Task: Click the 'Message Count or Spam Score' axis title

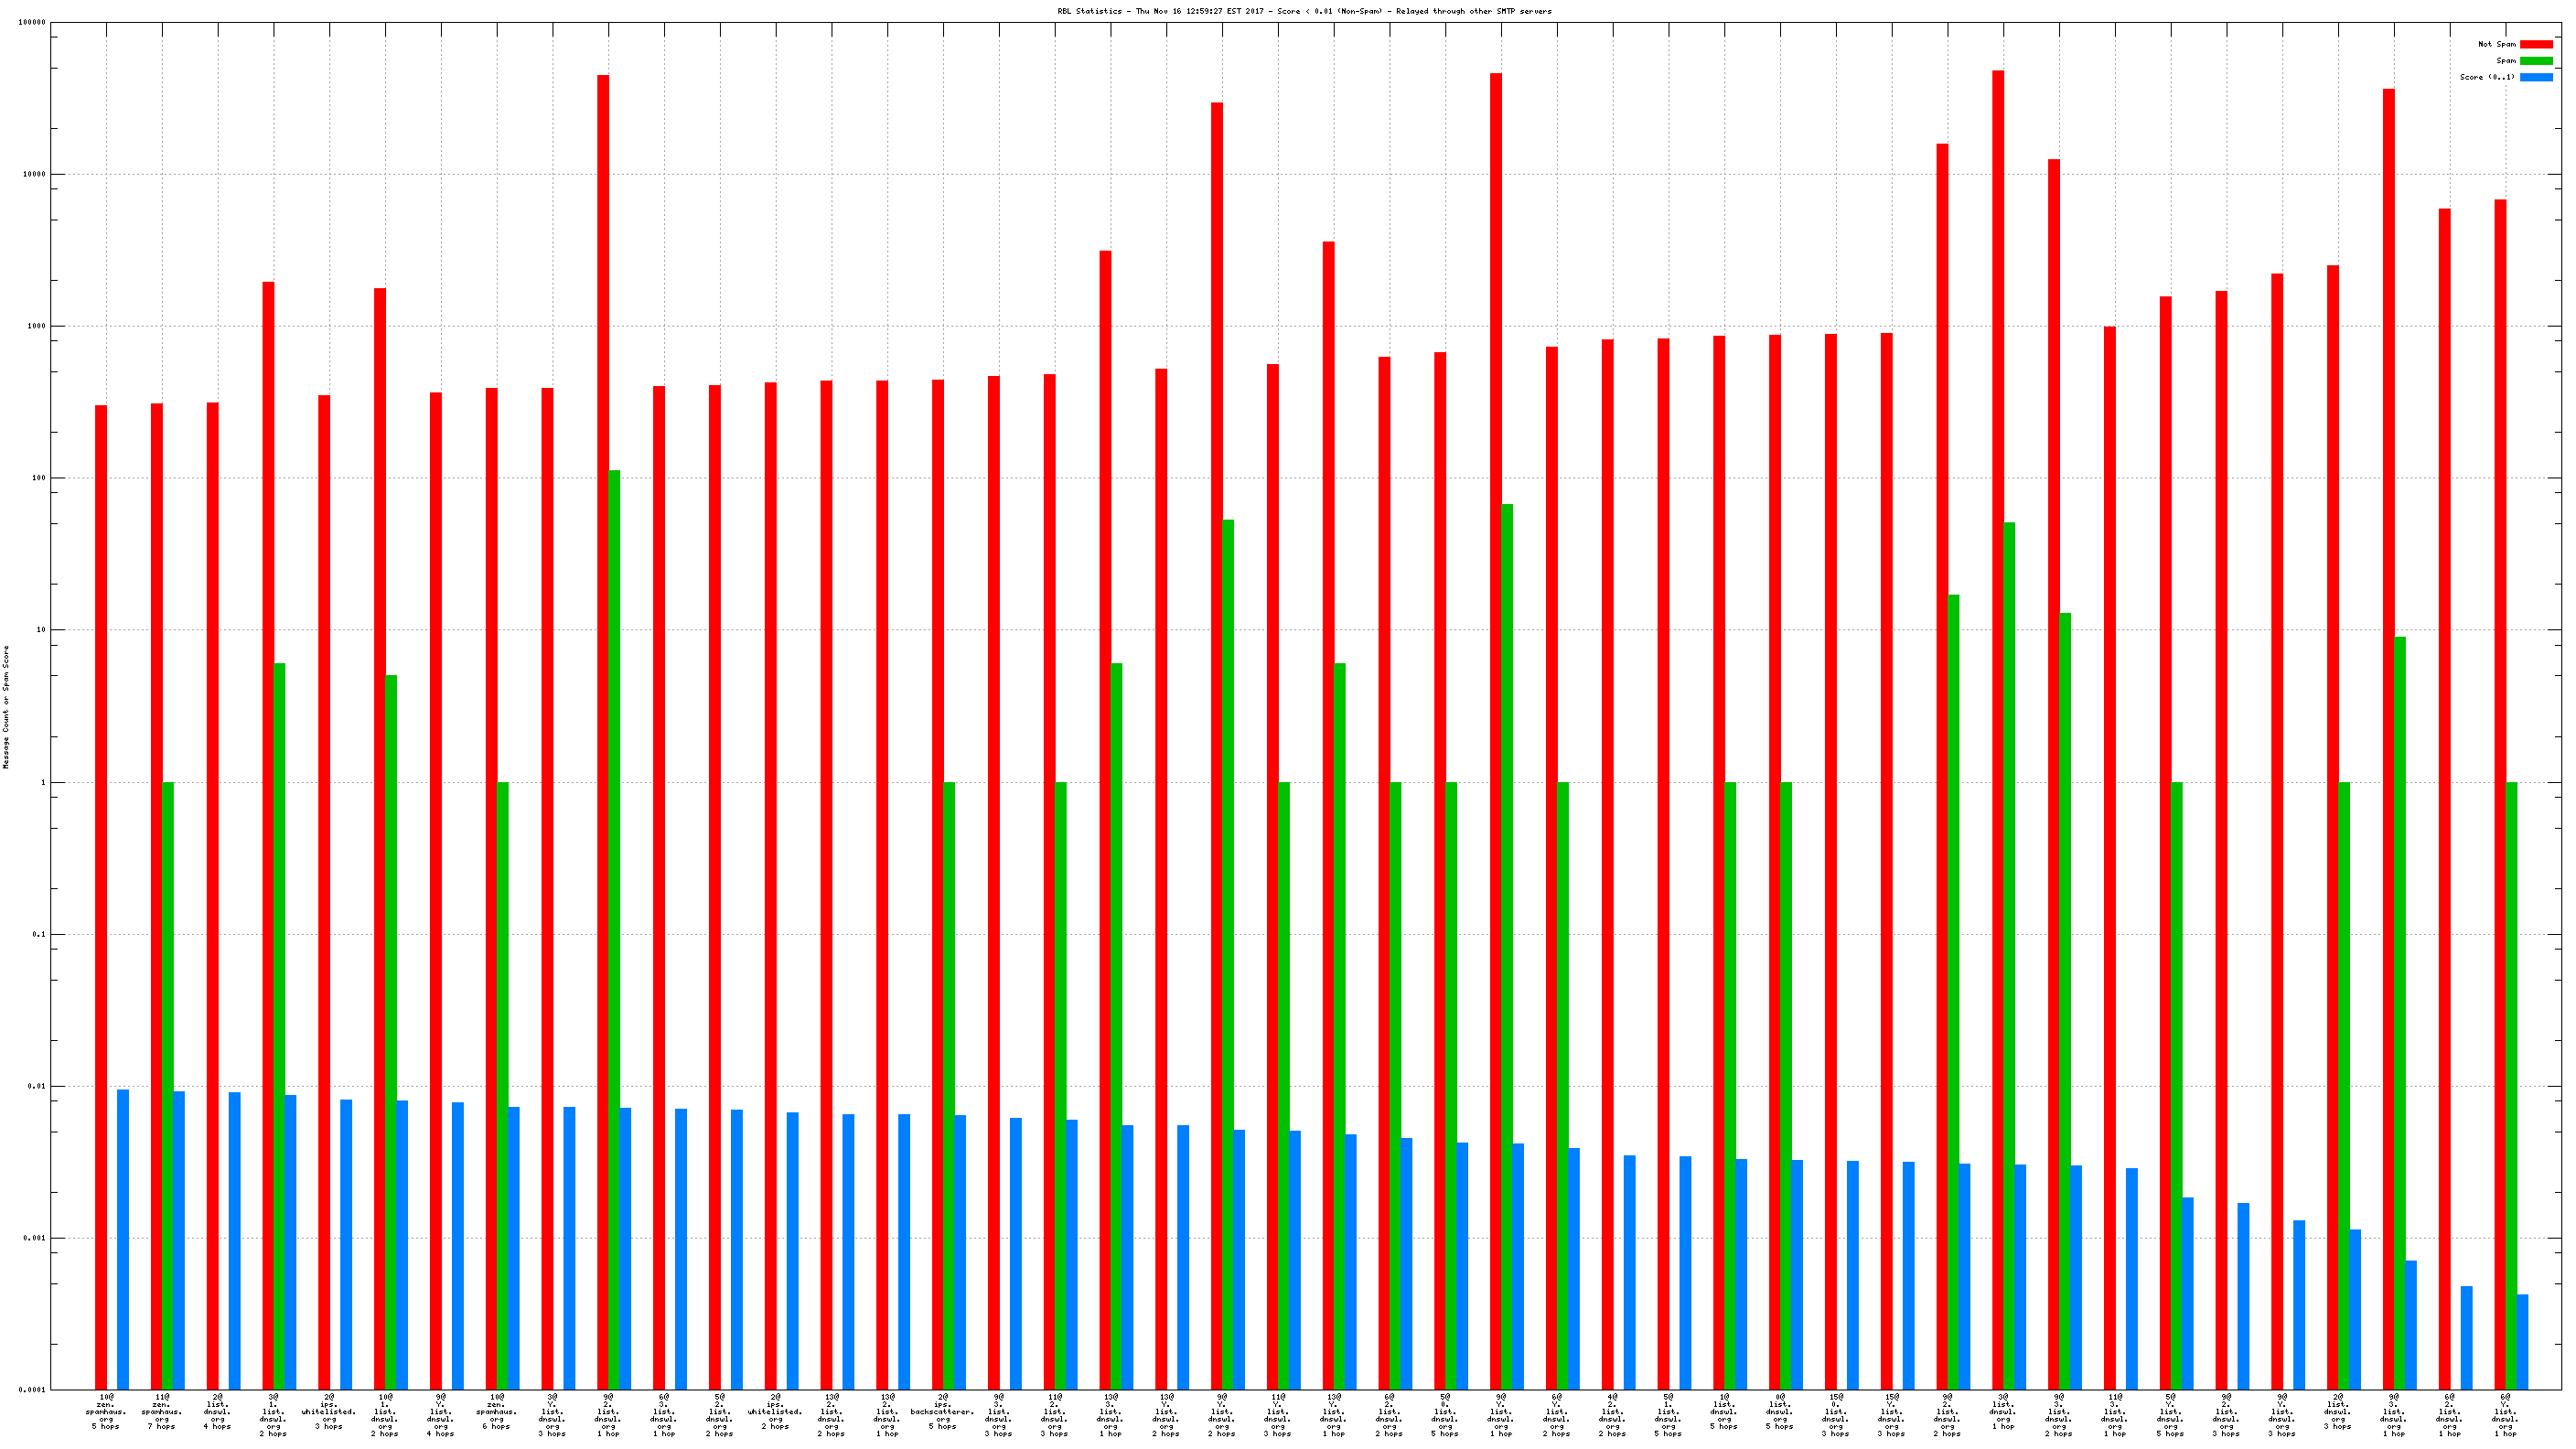Action: (x=6, y=706)
